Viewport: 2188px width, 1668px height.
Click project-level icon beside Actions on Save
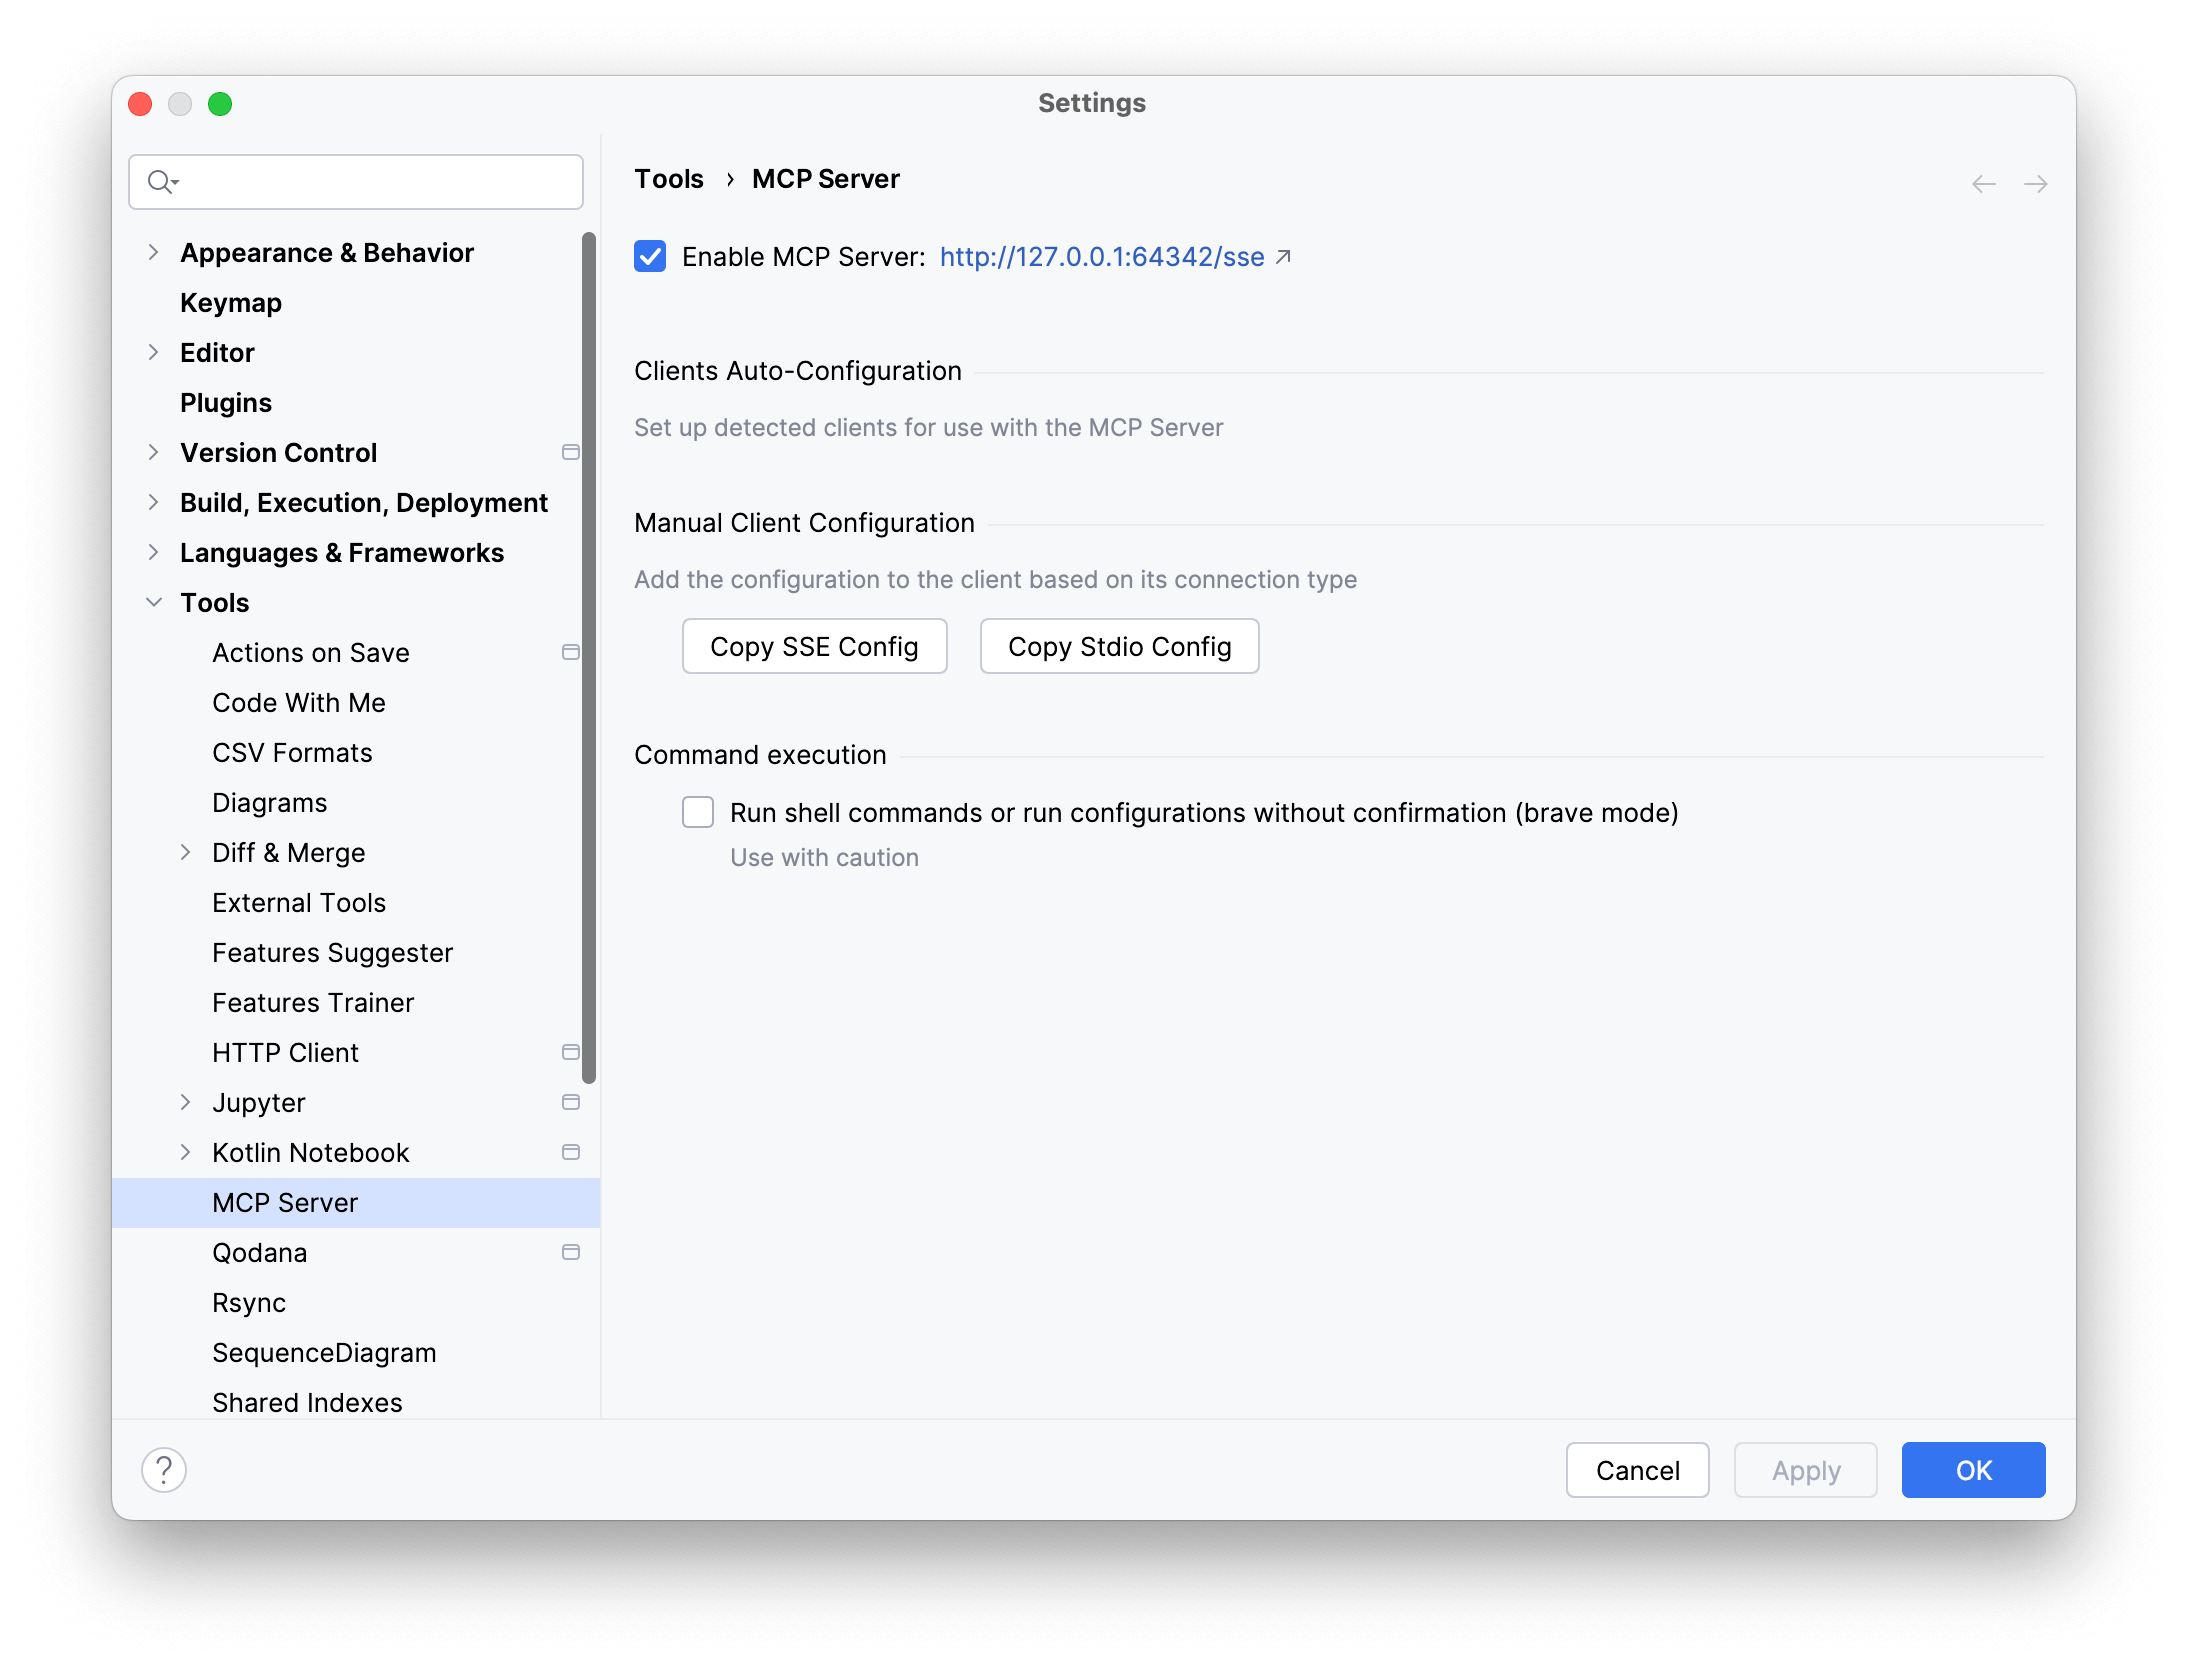pyautogui.click(x=571, y=652)
